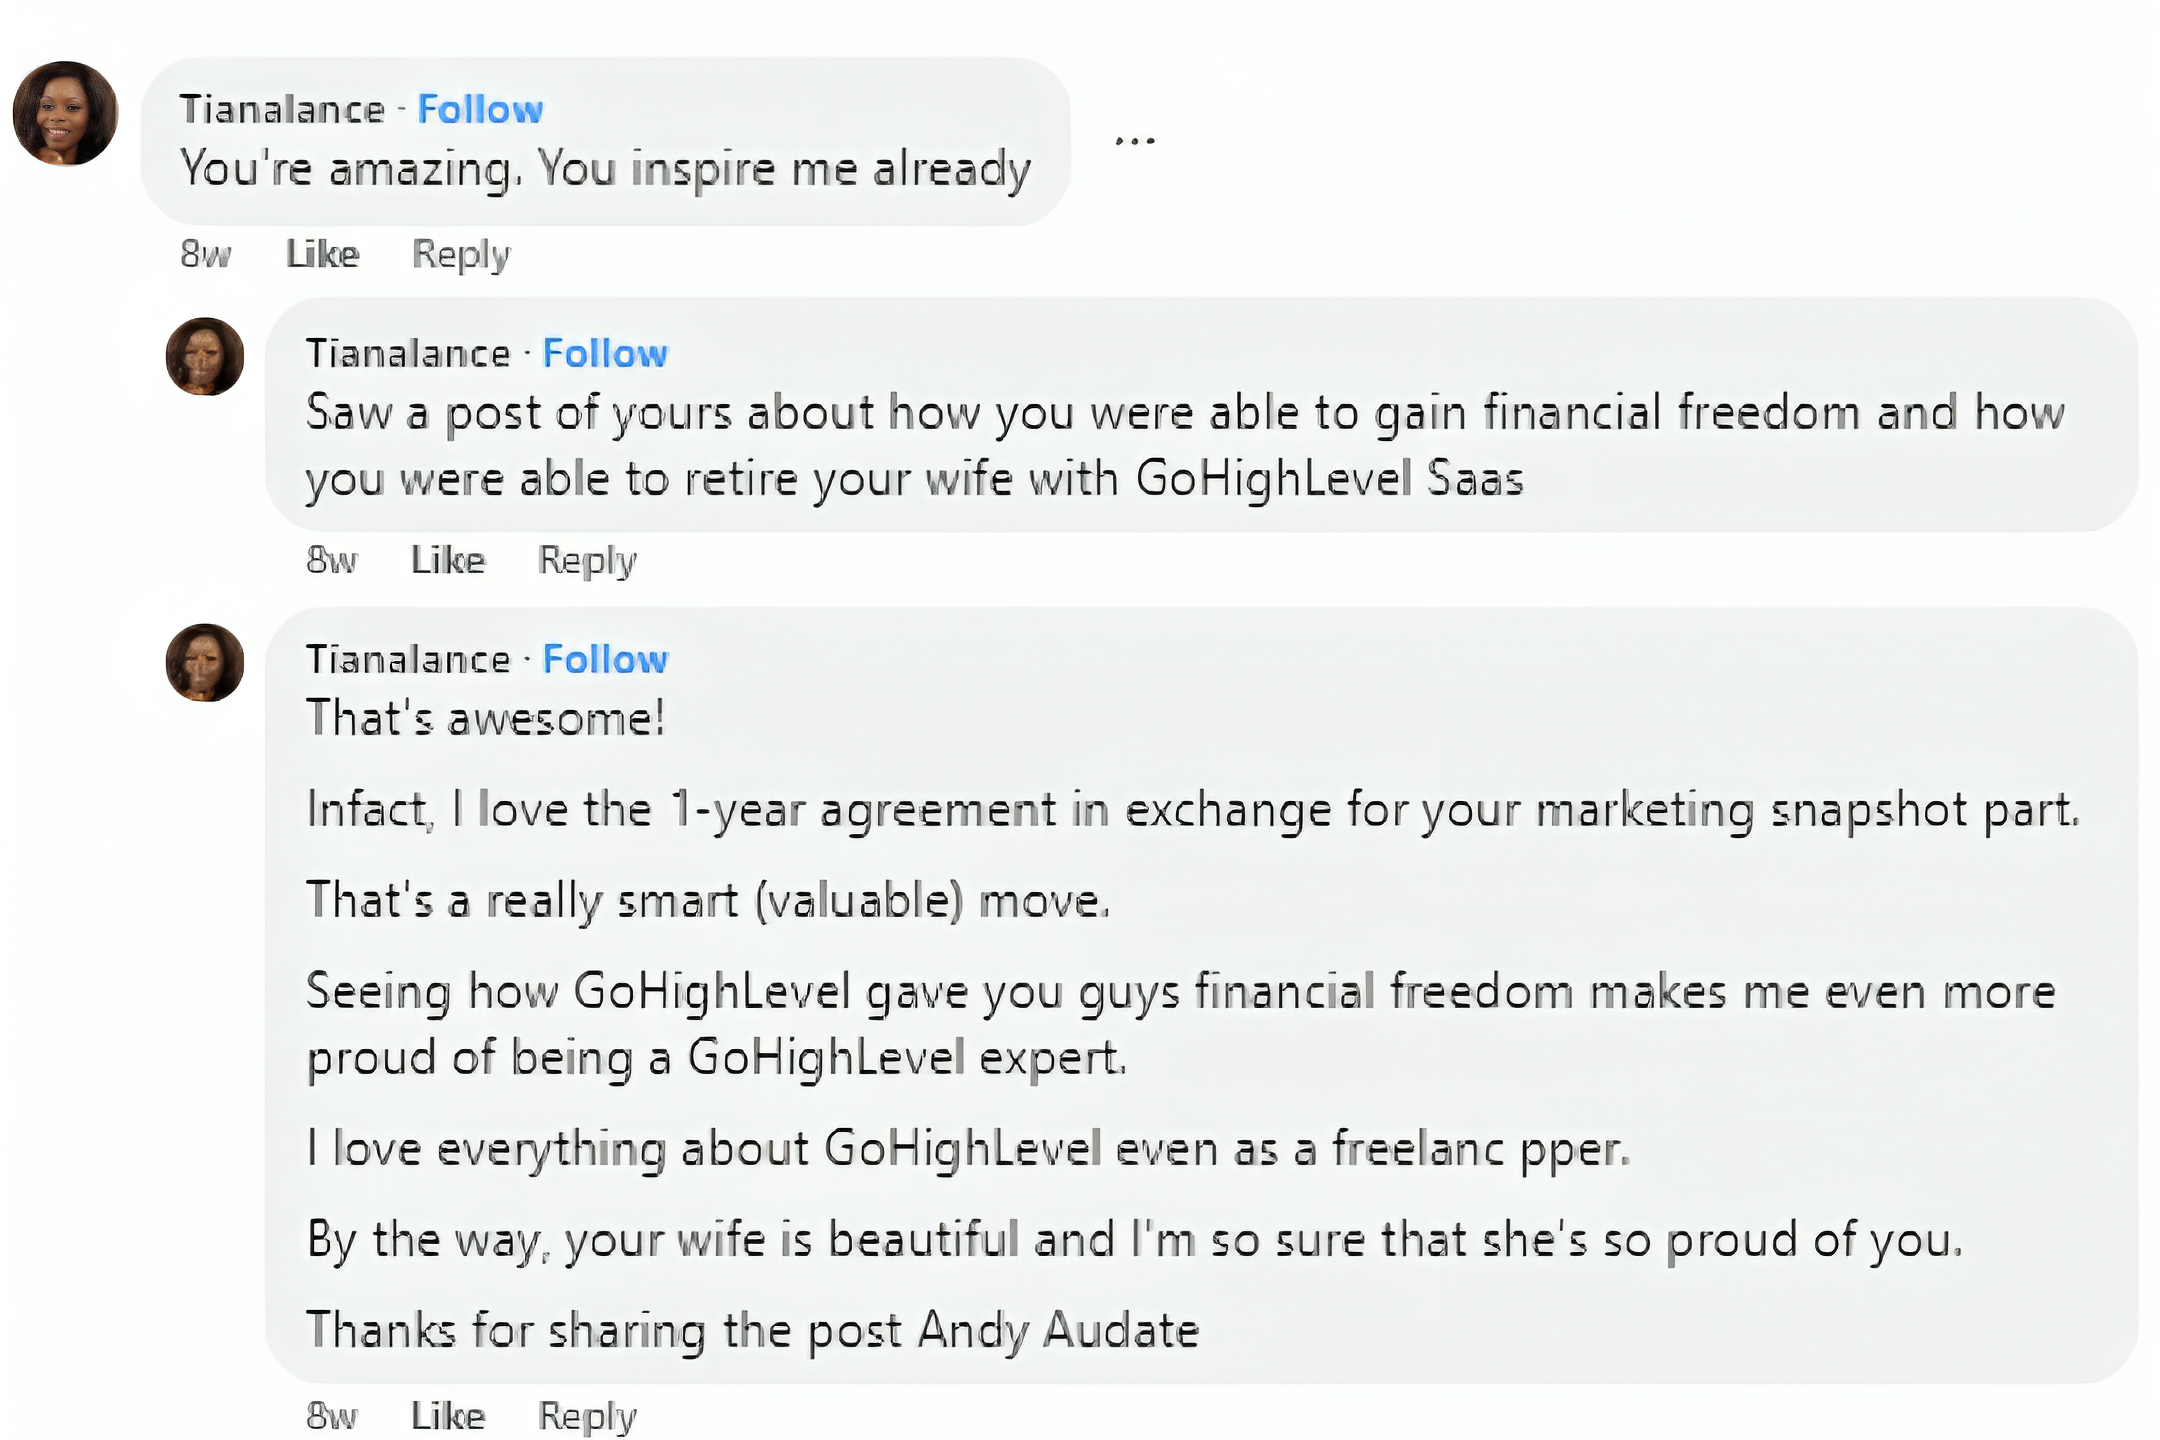Click the 8w timestamp under the top comment
This screenshot has width=2160, height=1440.
205,254
